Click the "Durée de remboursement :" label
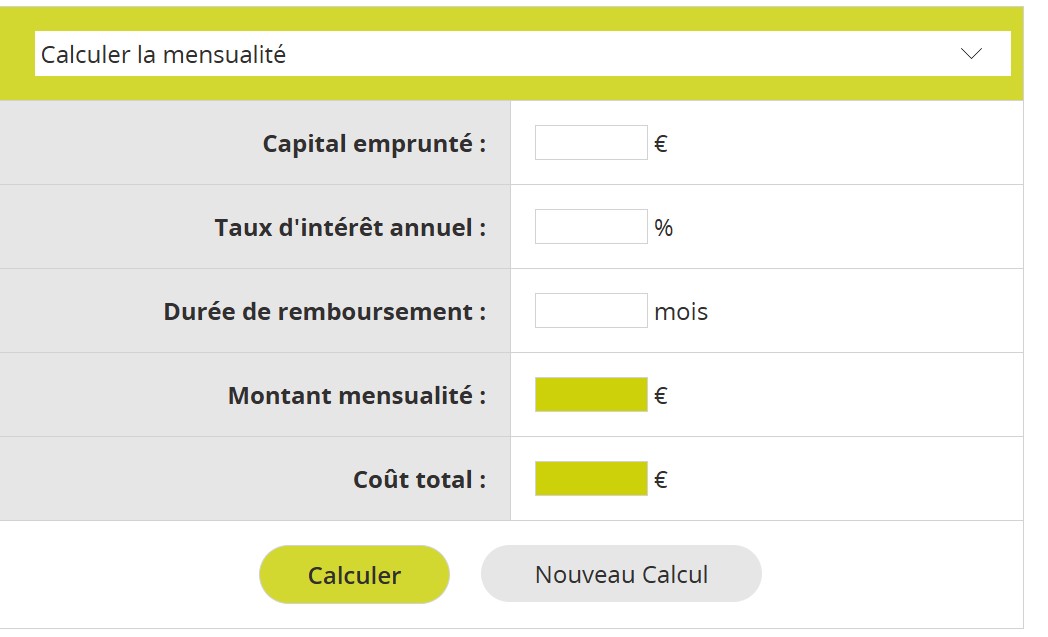Screen dimensions: 1048x637 point(325,312)
